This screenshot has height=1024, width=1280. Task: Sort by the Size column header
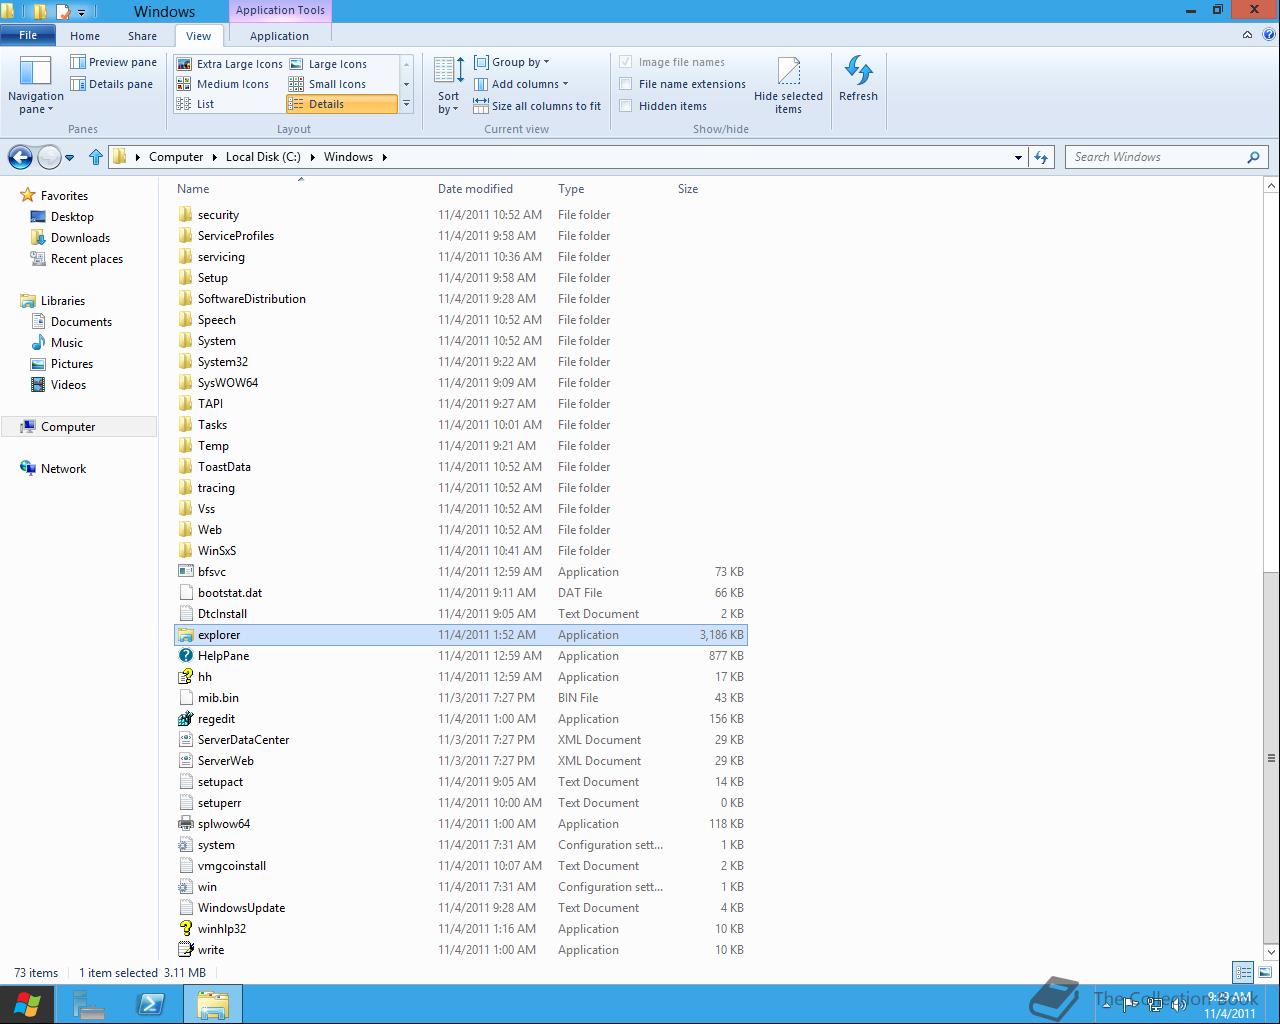tap(688, 189)
